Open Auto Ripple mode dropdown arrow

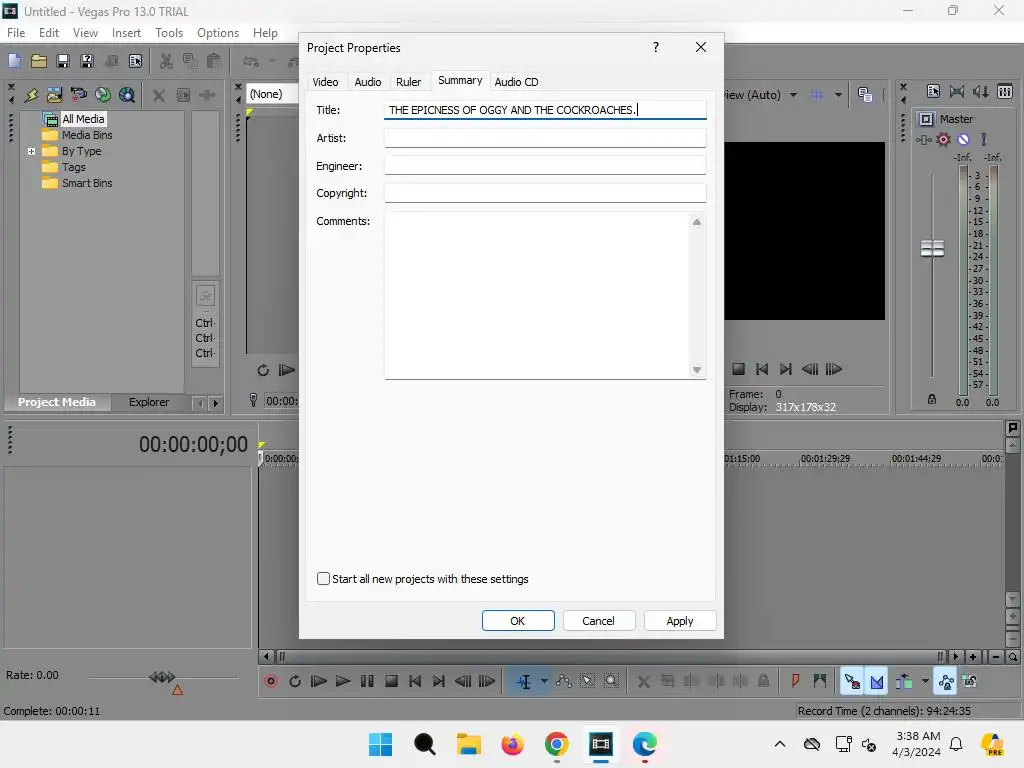pos(925,681)
